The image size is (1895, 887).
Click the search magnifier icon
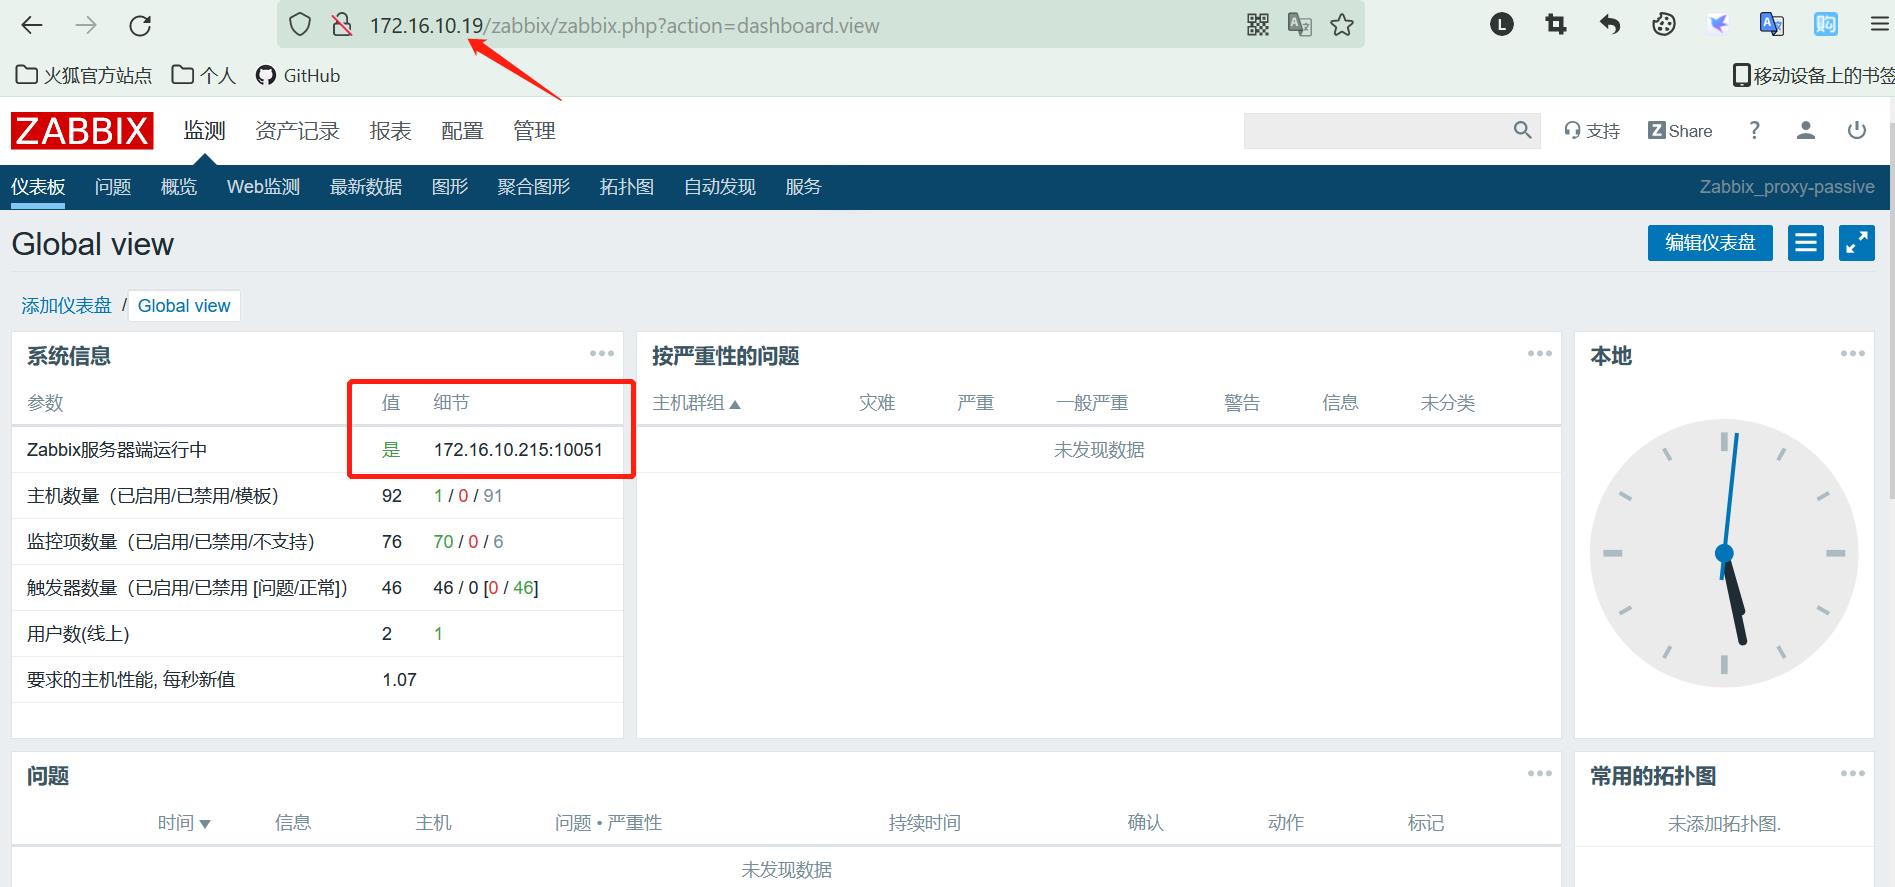tap(1522, 130)
